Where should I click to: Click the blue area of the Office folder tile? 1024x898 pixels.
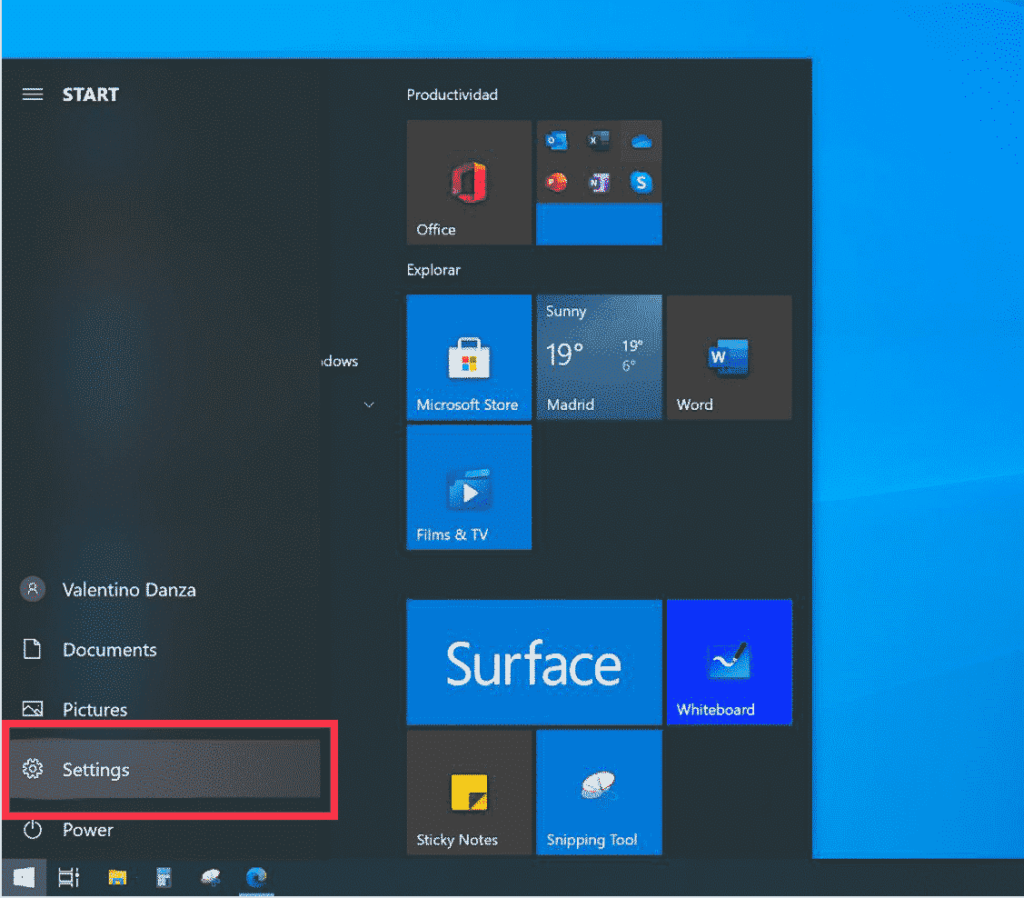(x=599, y=224)
